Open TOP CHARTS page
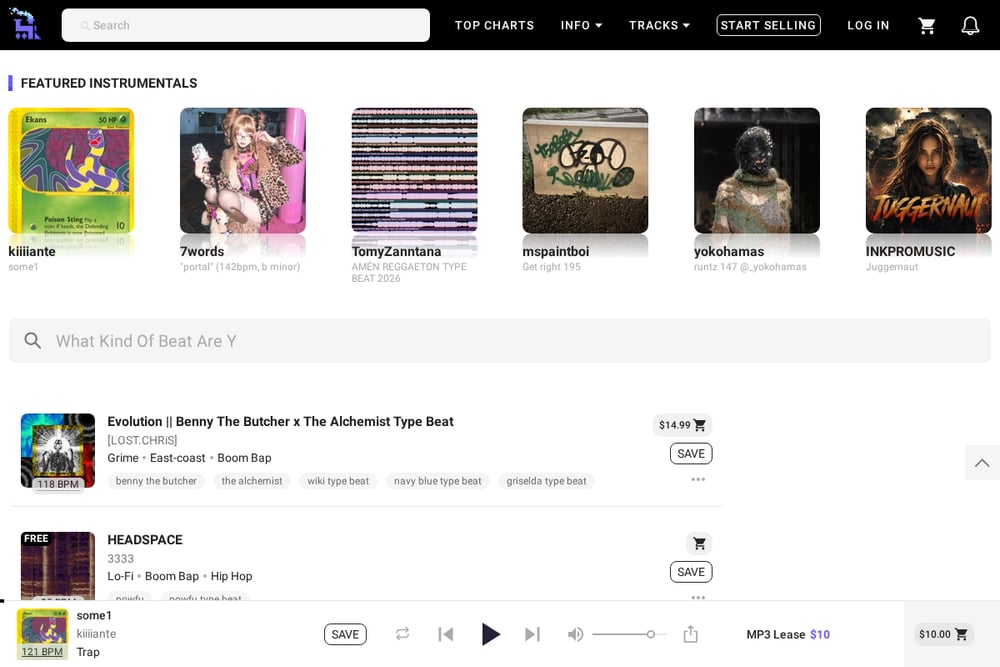The height and width of the screenshot is (667, 1000). (494, 26)
